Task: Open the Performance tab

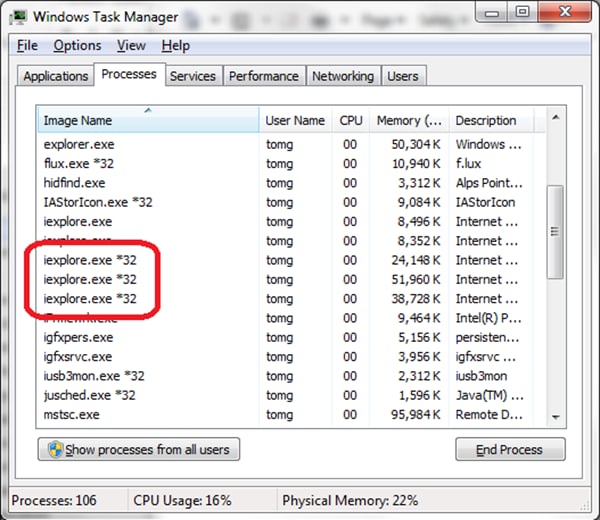Action: point(264,76)
